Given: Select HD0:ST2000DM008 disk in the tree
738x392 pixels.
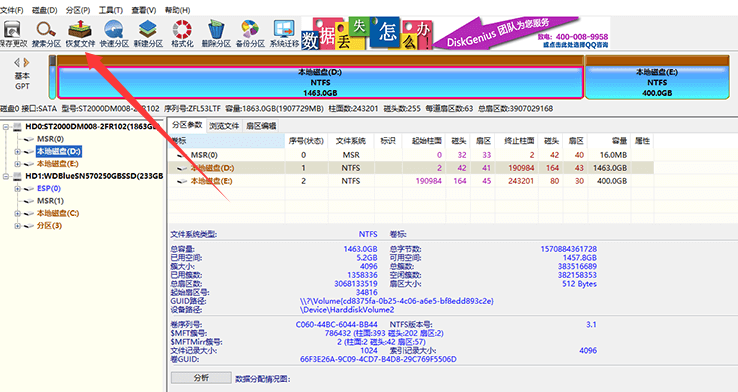Looking at the screenshot, I should [x=90, y=127].
